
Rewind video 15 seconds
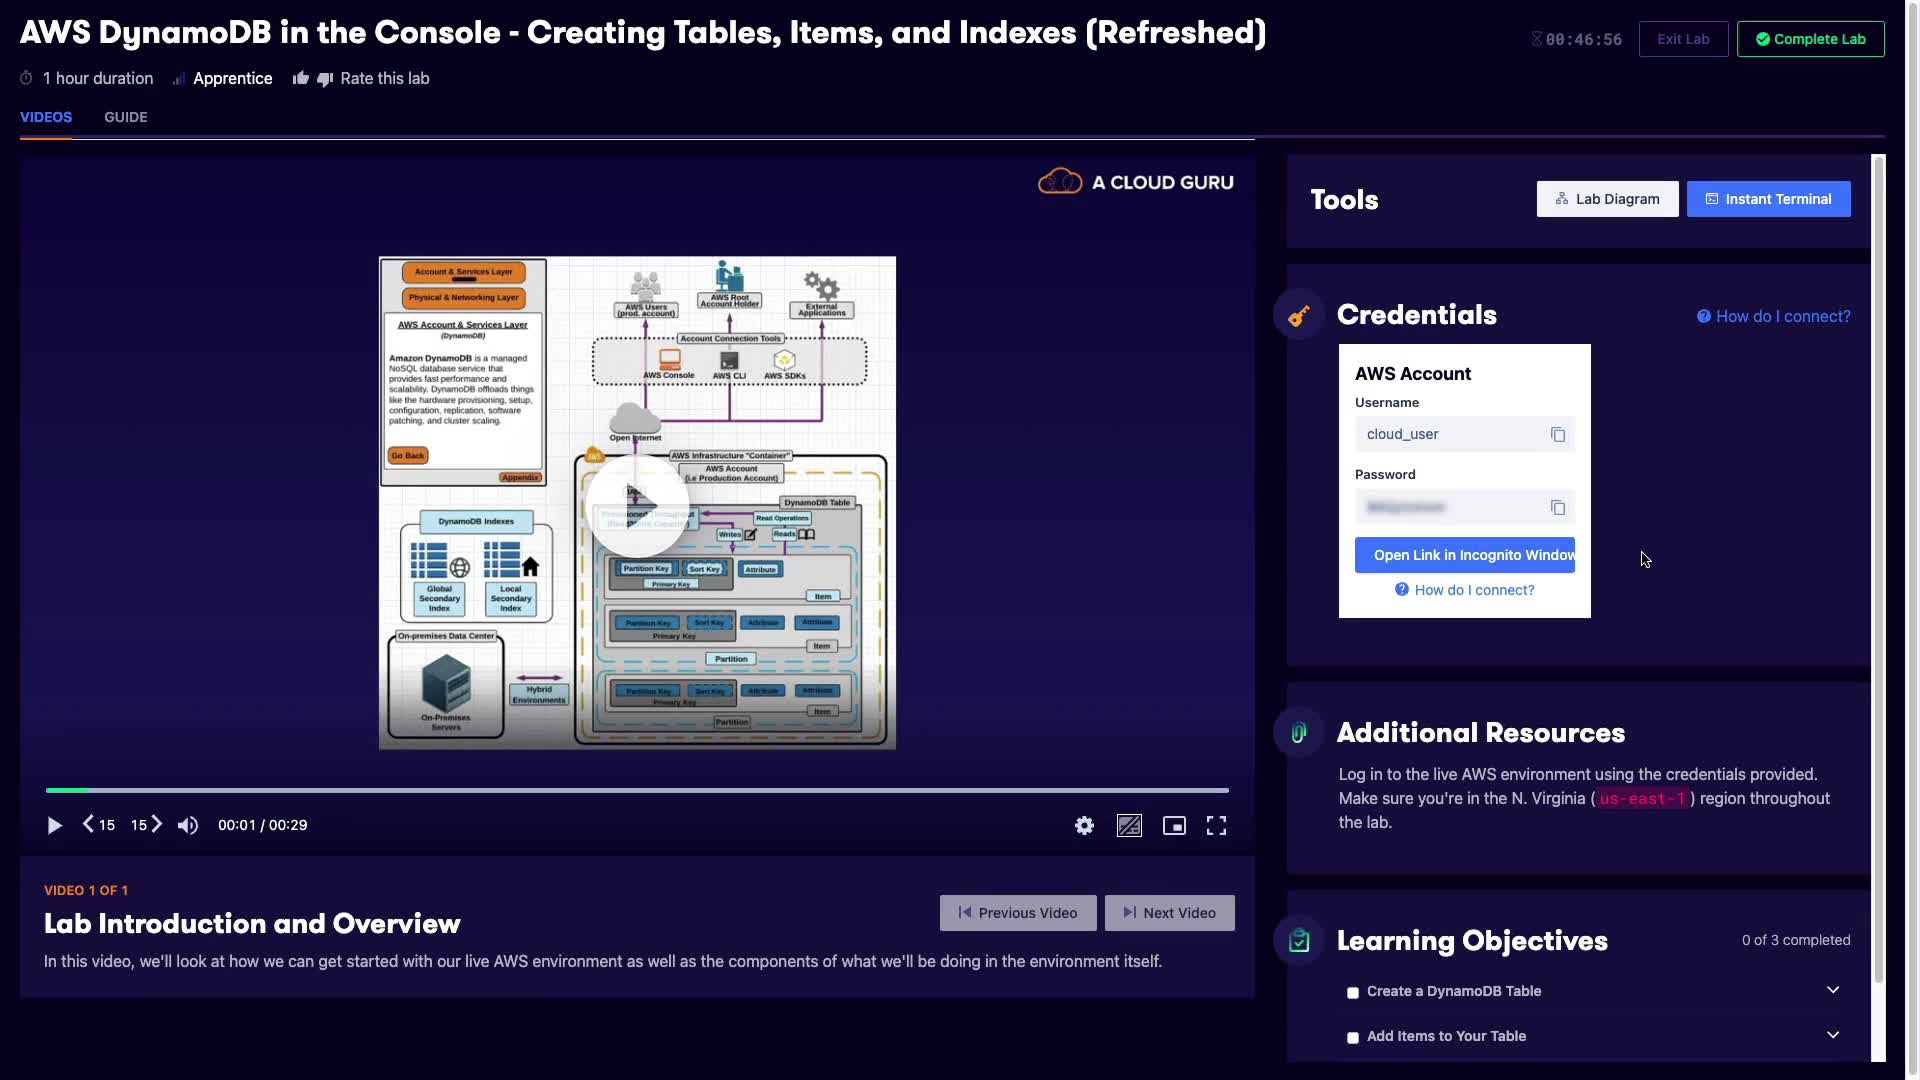pos(98,825)
